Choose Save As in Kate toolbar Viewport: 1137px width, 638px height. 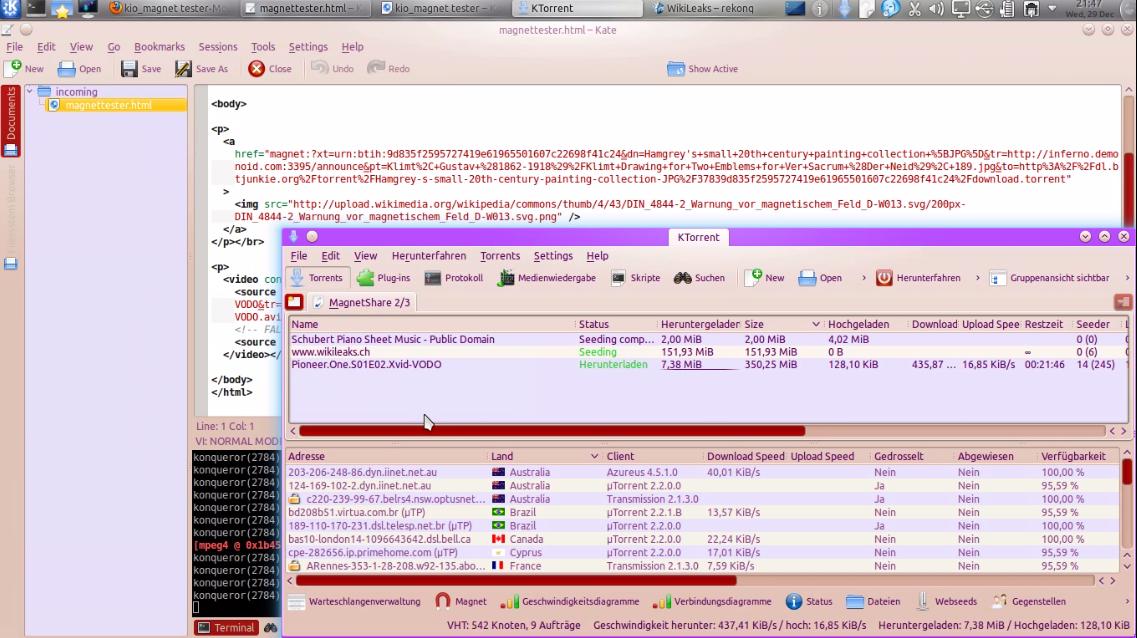pos(201,69)
